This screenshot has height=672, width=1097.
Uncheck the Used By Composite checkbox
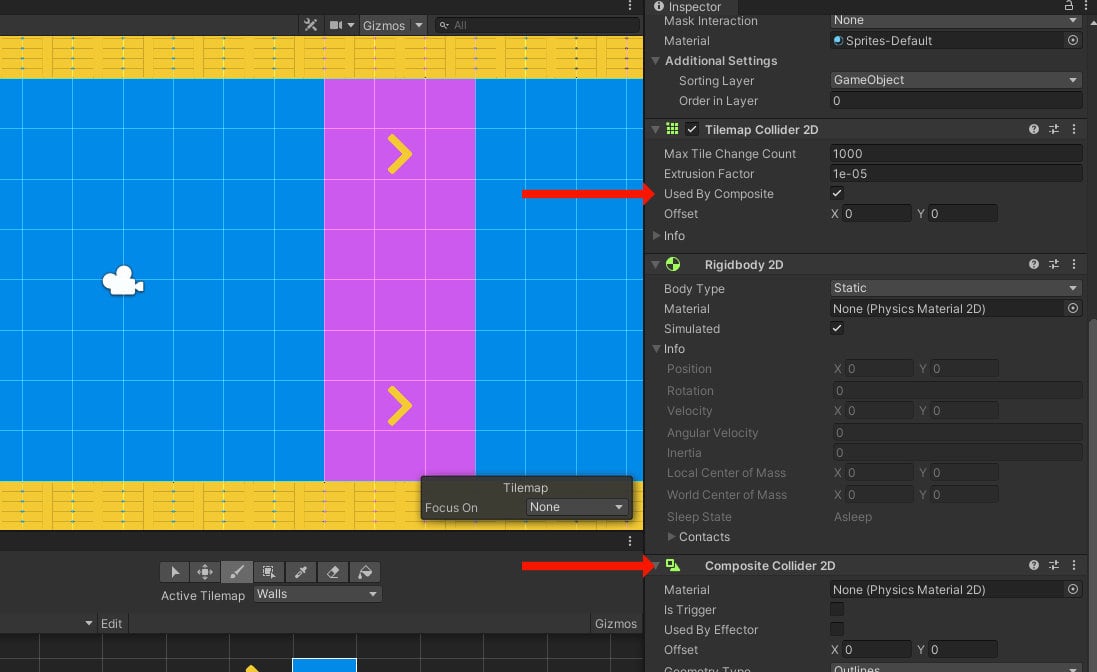click(837, 193)
